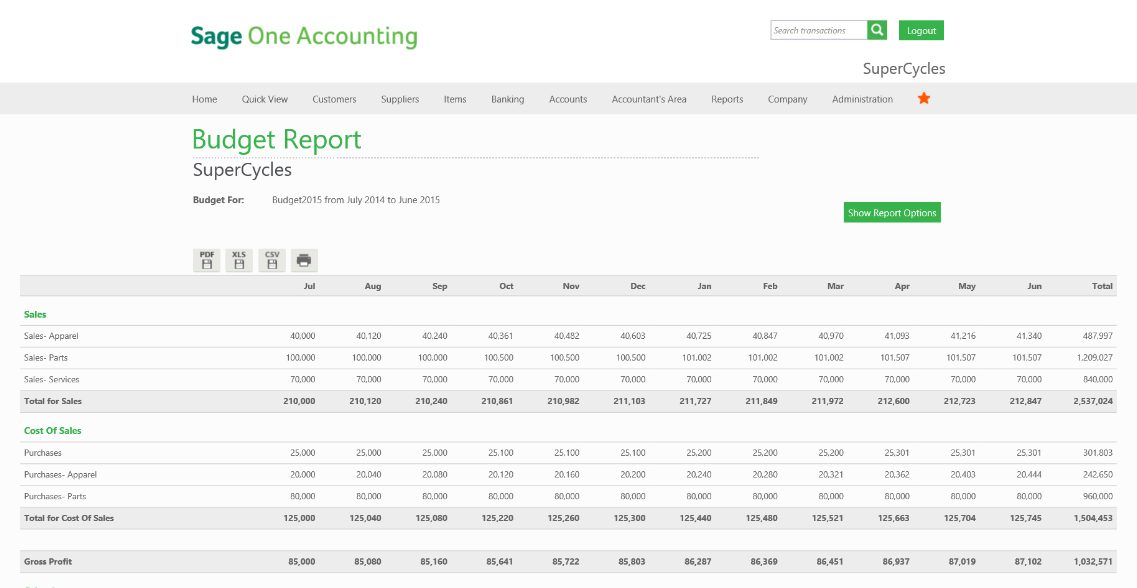
Task: Select the Gross Profit row label
Action: [48, 562]
